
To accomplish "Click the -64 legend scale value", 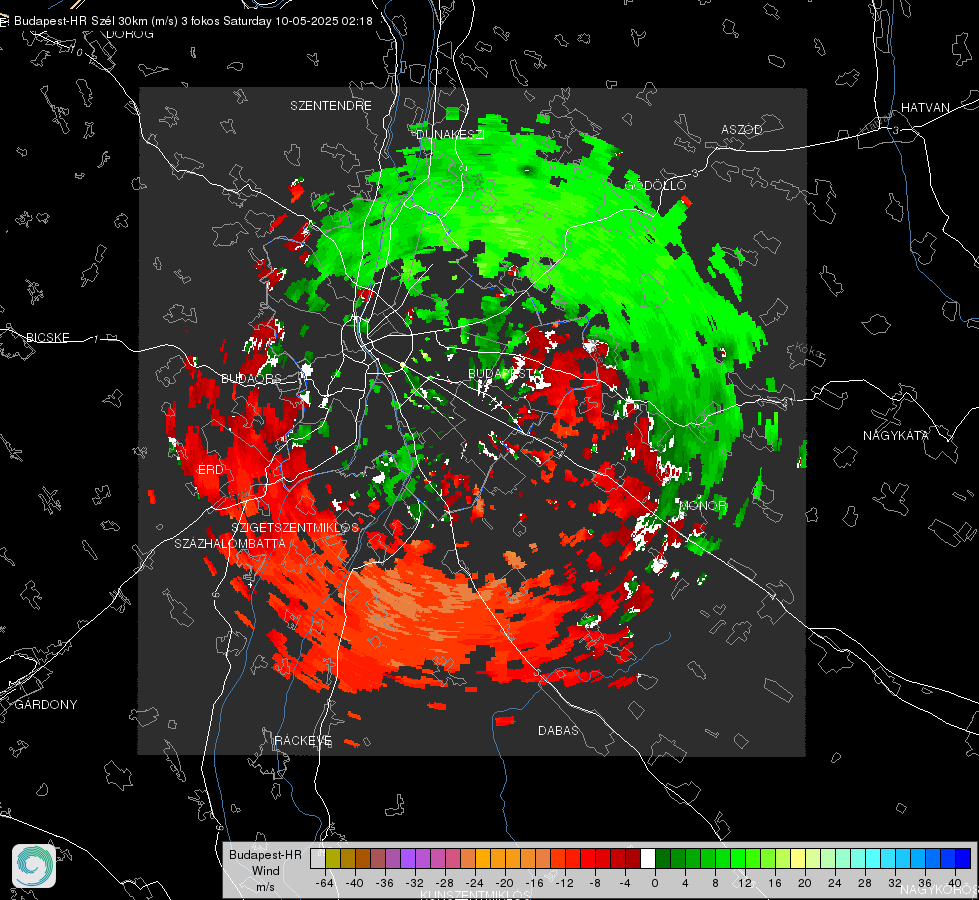I will click(x=325, y=883).
